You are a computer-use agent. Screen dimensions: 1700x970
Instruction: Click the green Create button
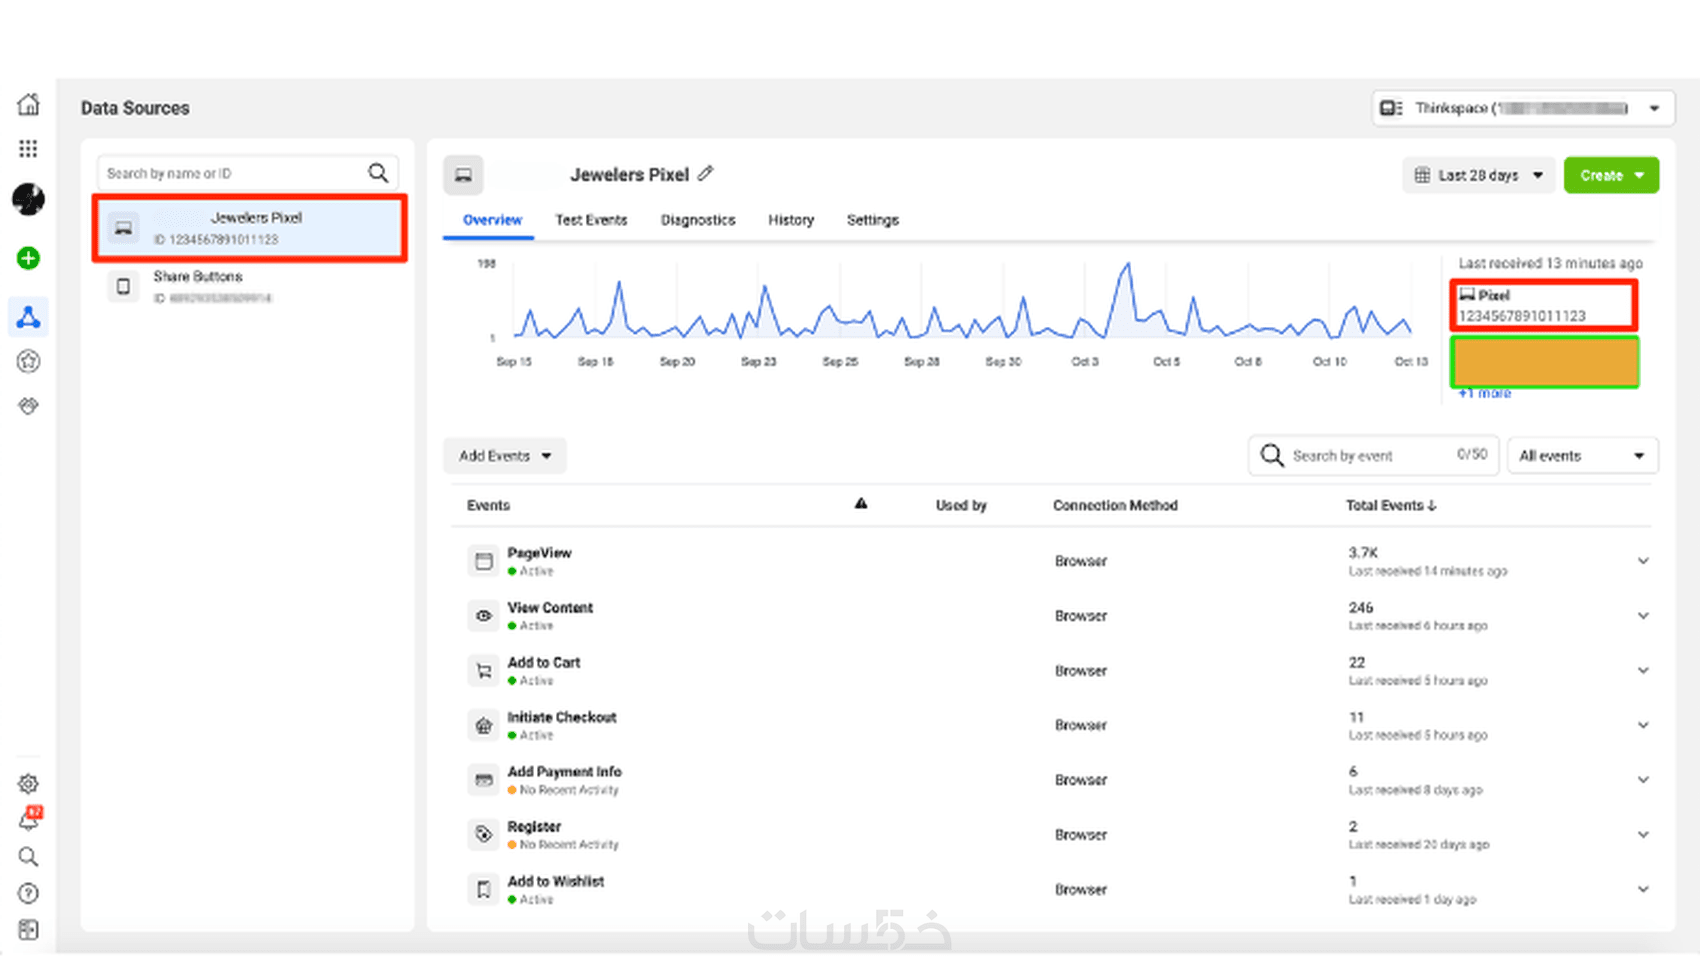coord(1610,175)
